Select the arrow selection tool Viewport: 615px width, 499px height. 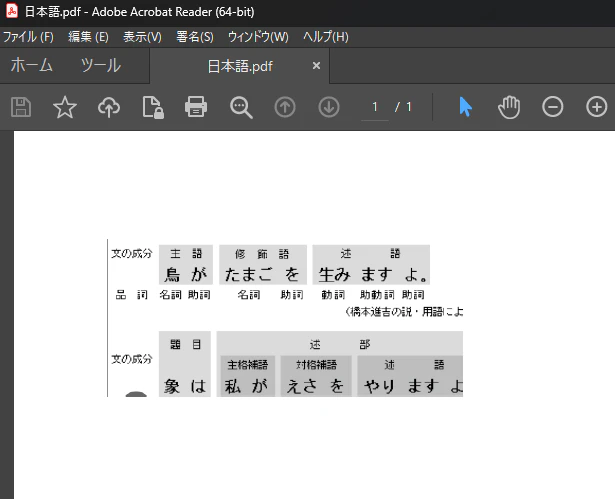tap(465, 107)
